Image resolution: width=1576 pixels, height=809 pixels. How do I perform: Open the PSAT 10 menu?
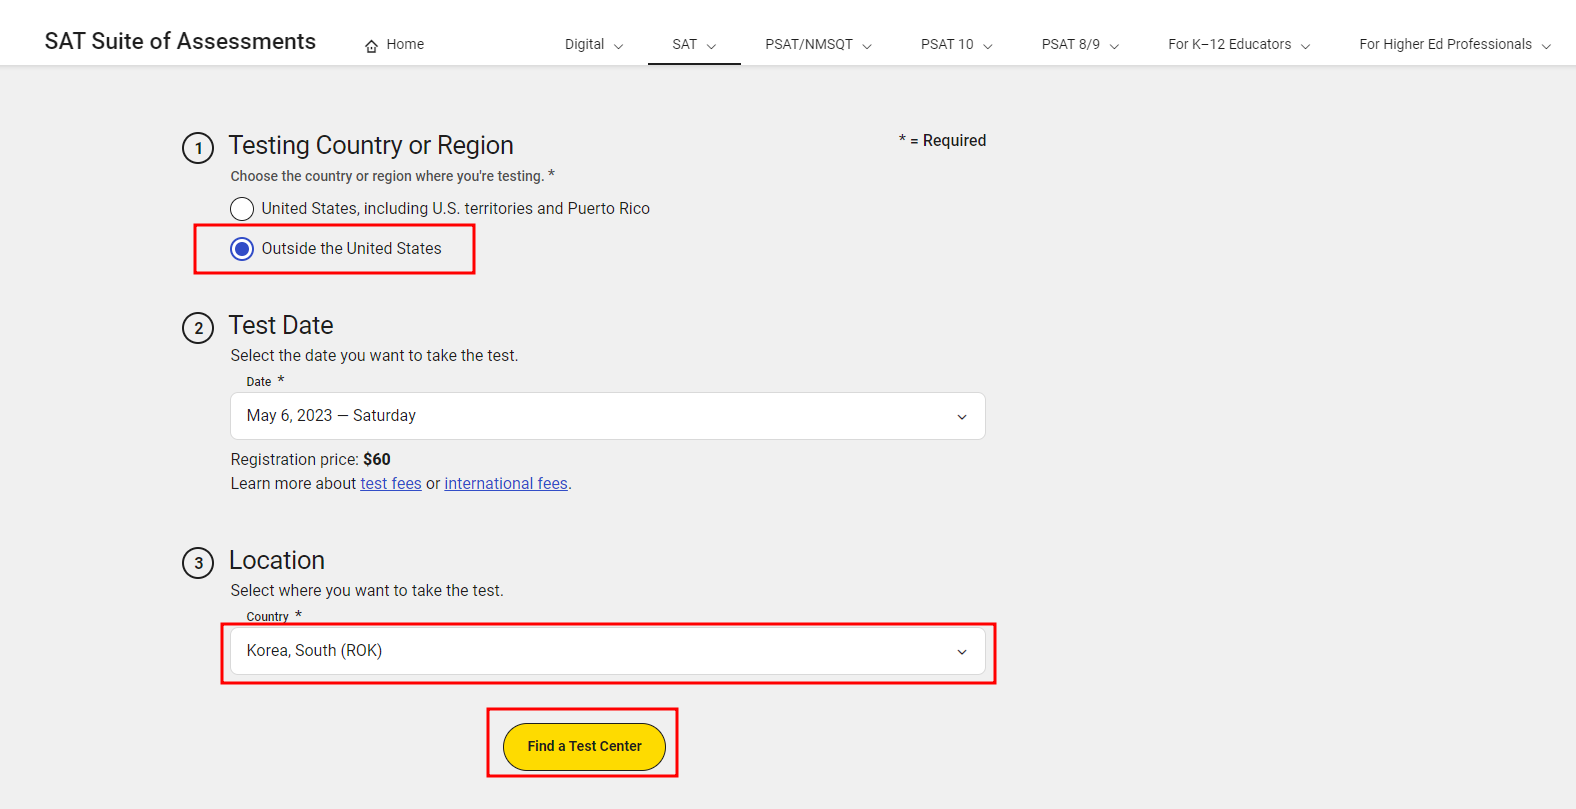pos(957,45)
